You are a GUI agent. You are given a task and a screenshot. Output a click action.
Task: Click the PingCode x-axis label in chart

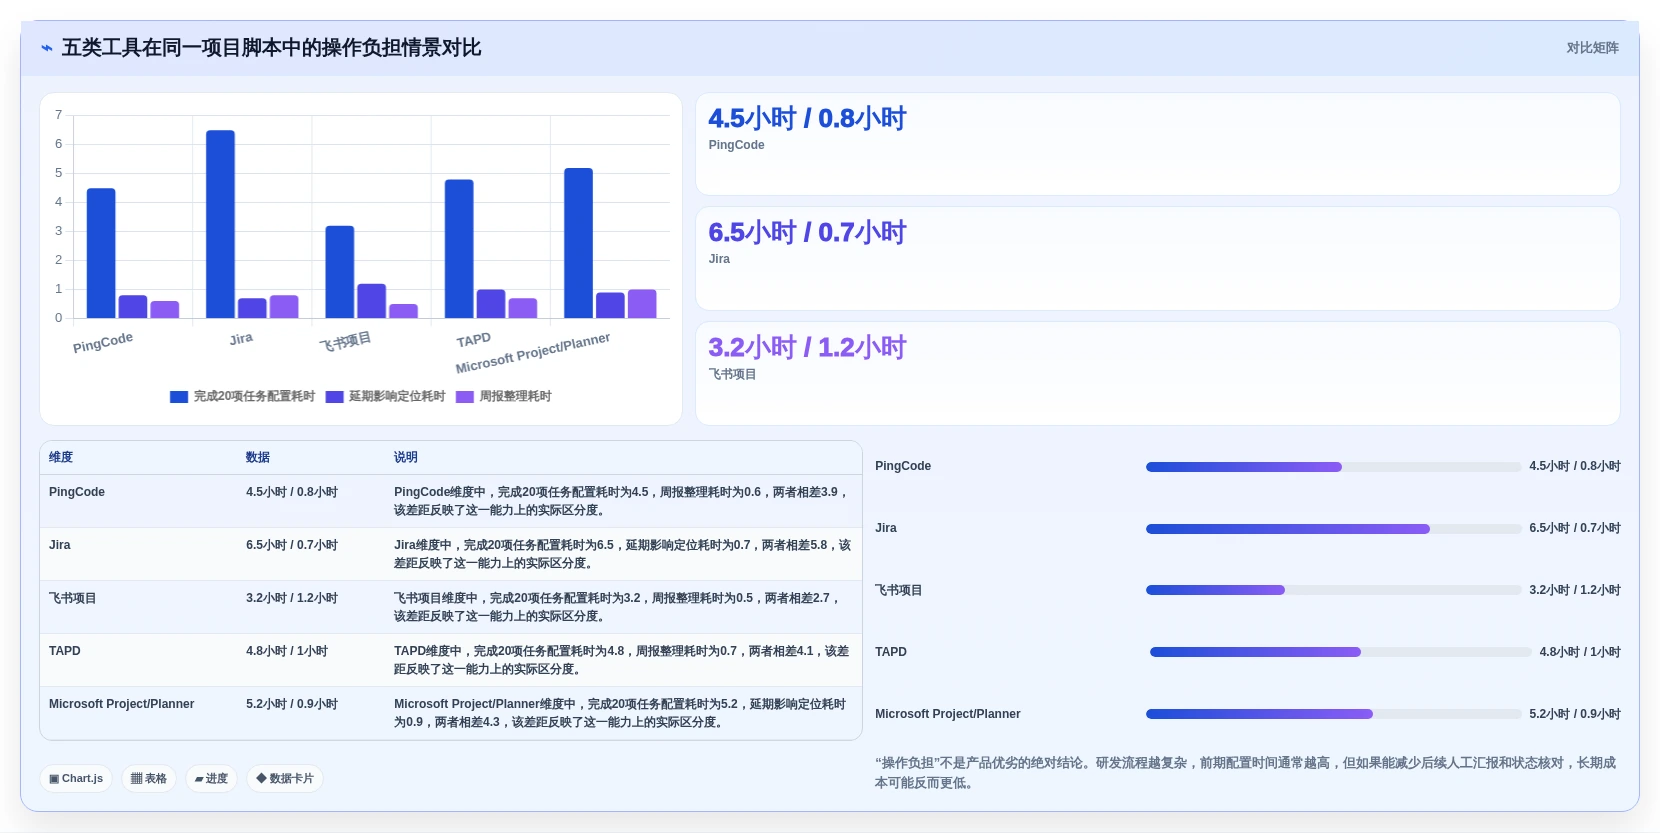click(x=103, y=342)
